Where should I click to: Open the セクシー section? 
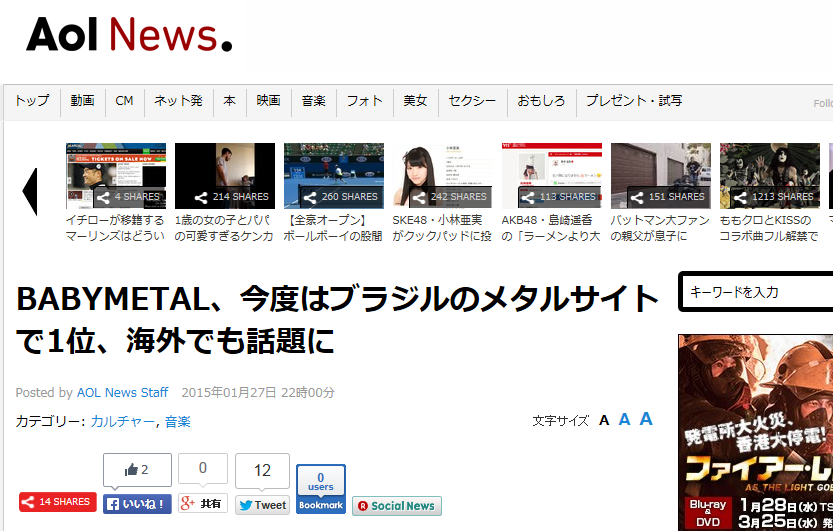point(472,100)
